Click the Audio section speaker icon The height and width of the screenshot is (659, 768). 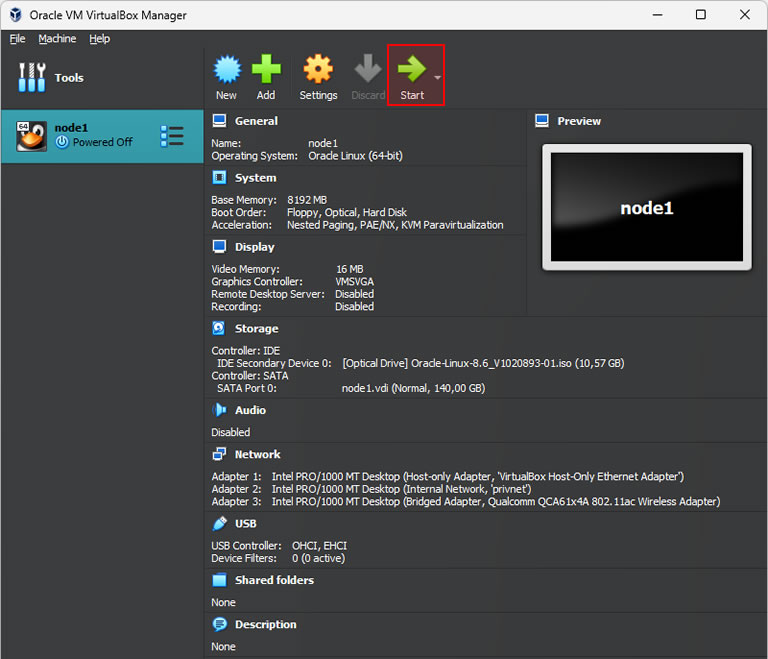219,410
